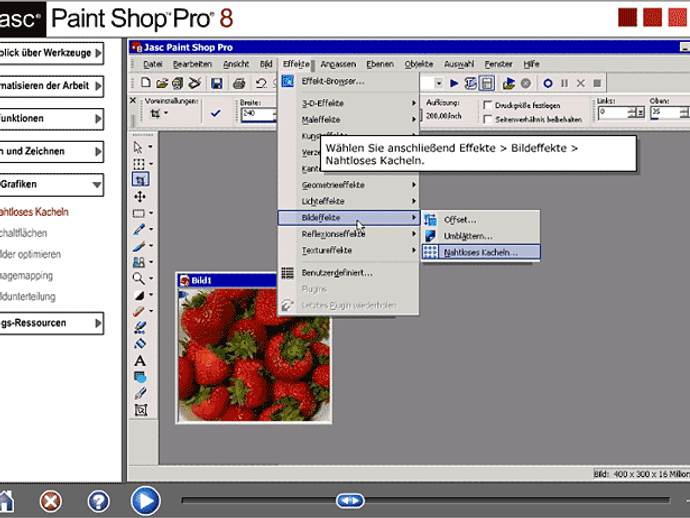Screen dimensions: 690x518
Task: Enable Druckgröße festlegen checkbox
Action: click(x=487, y=105)
